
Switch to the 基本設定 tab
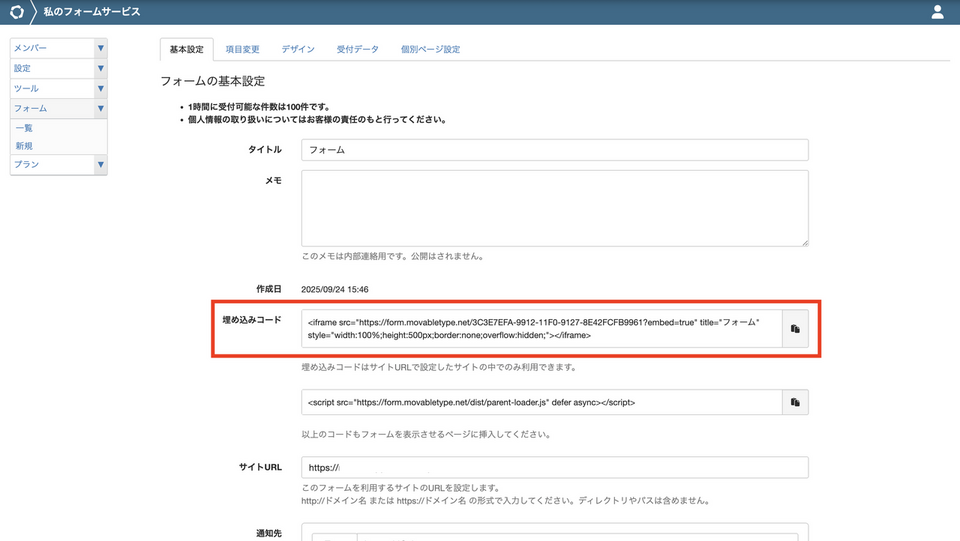pos(187,50)
